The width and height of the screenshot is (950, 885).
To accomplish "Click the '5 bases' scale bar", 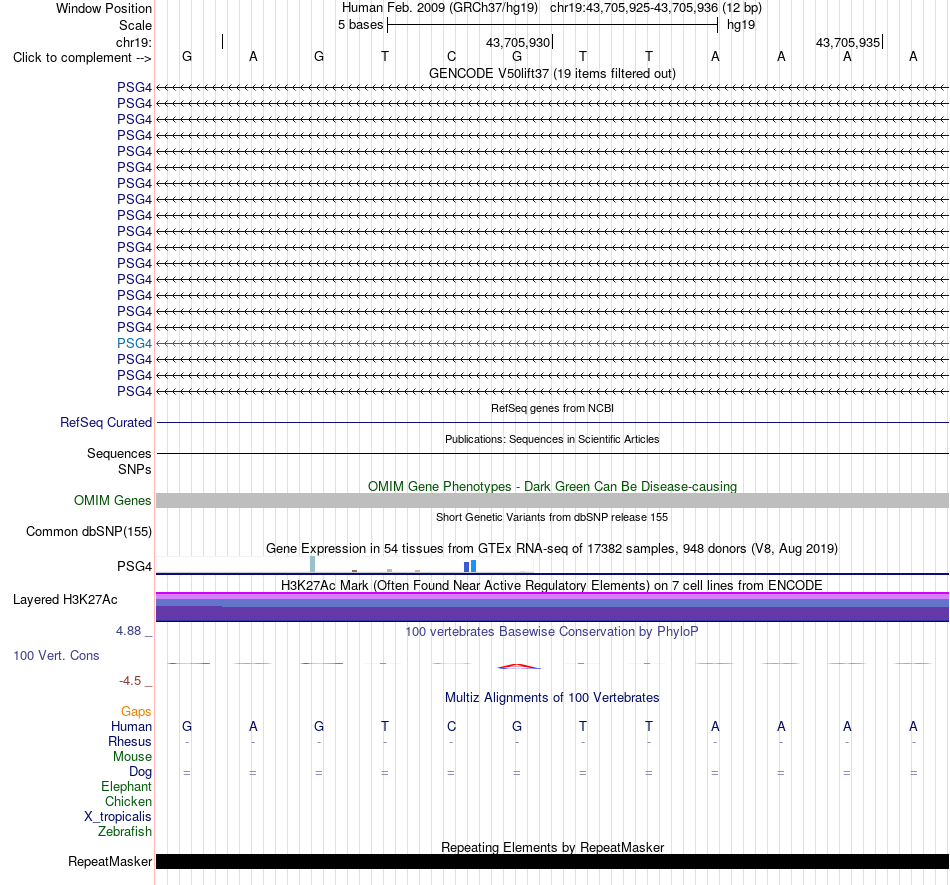I will [x=552, y=25].
